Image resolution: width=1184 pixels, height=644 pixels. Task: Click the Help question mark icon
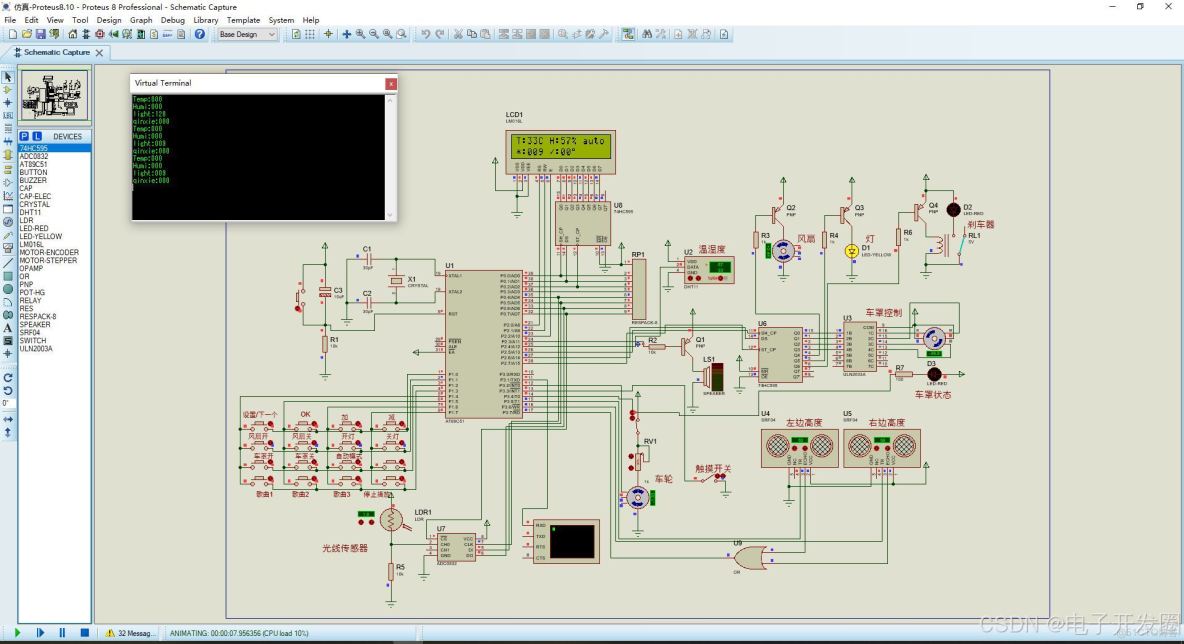[200, 34]
